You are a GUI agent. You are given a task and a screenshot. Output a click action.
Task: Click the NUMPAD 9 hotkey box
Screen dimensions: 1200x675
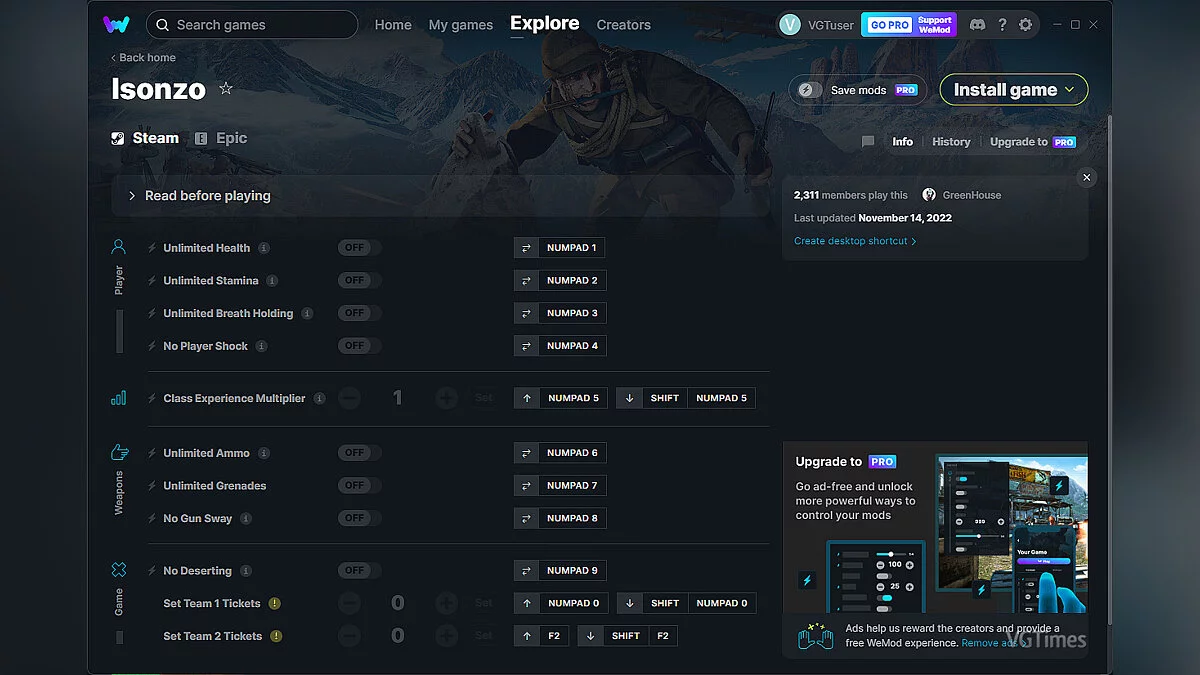(572, 571)
